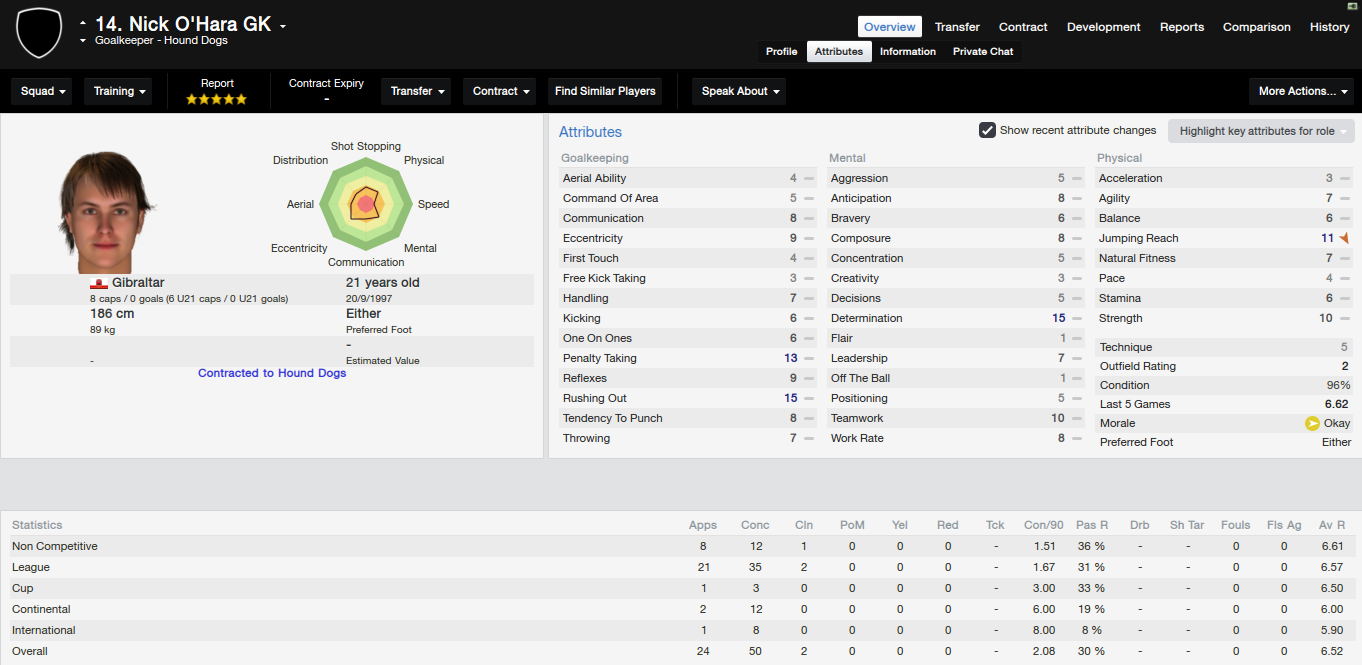Toggle Show recent attribute changes checkbox
Image resolution: width=1362 pixels, height=665 pixels.
987,130
